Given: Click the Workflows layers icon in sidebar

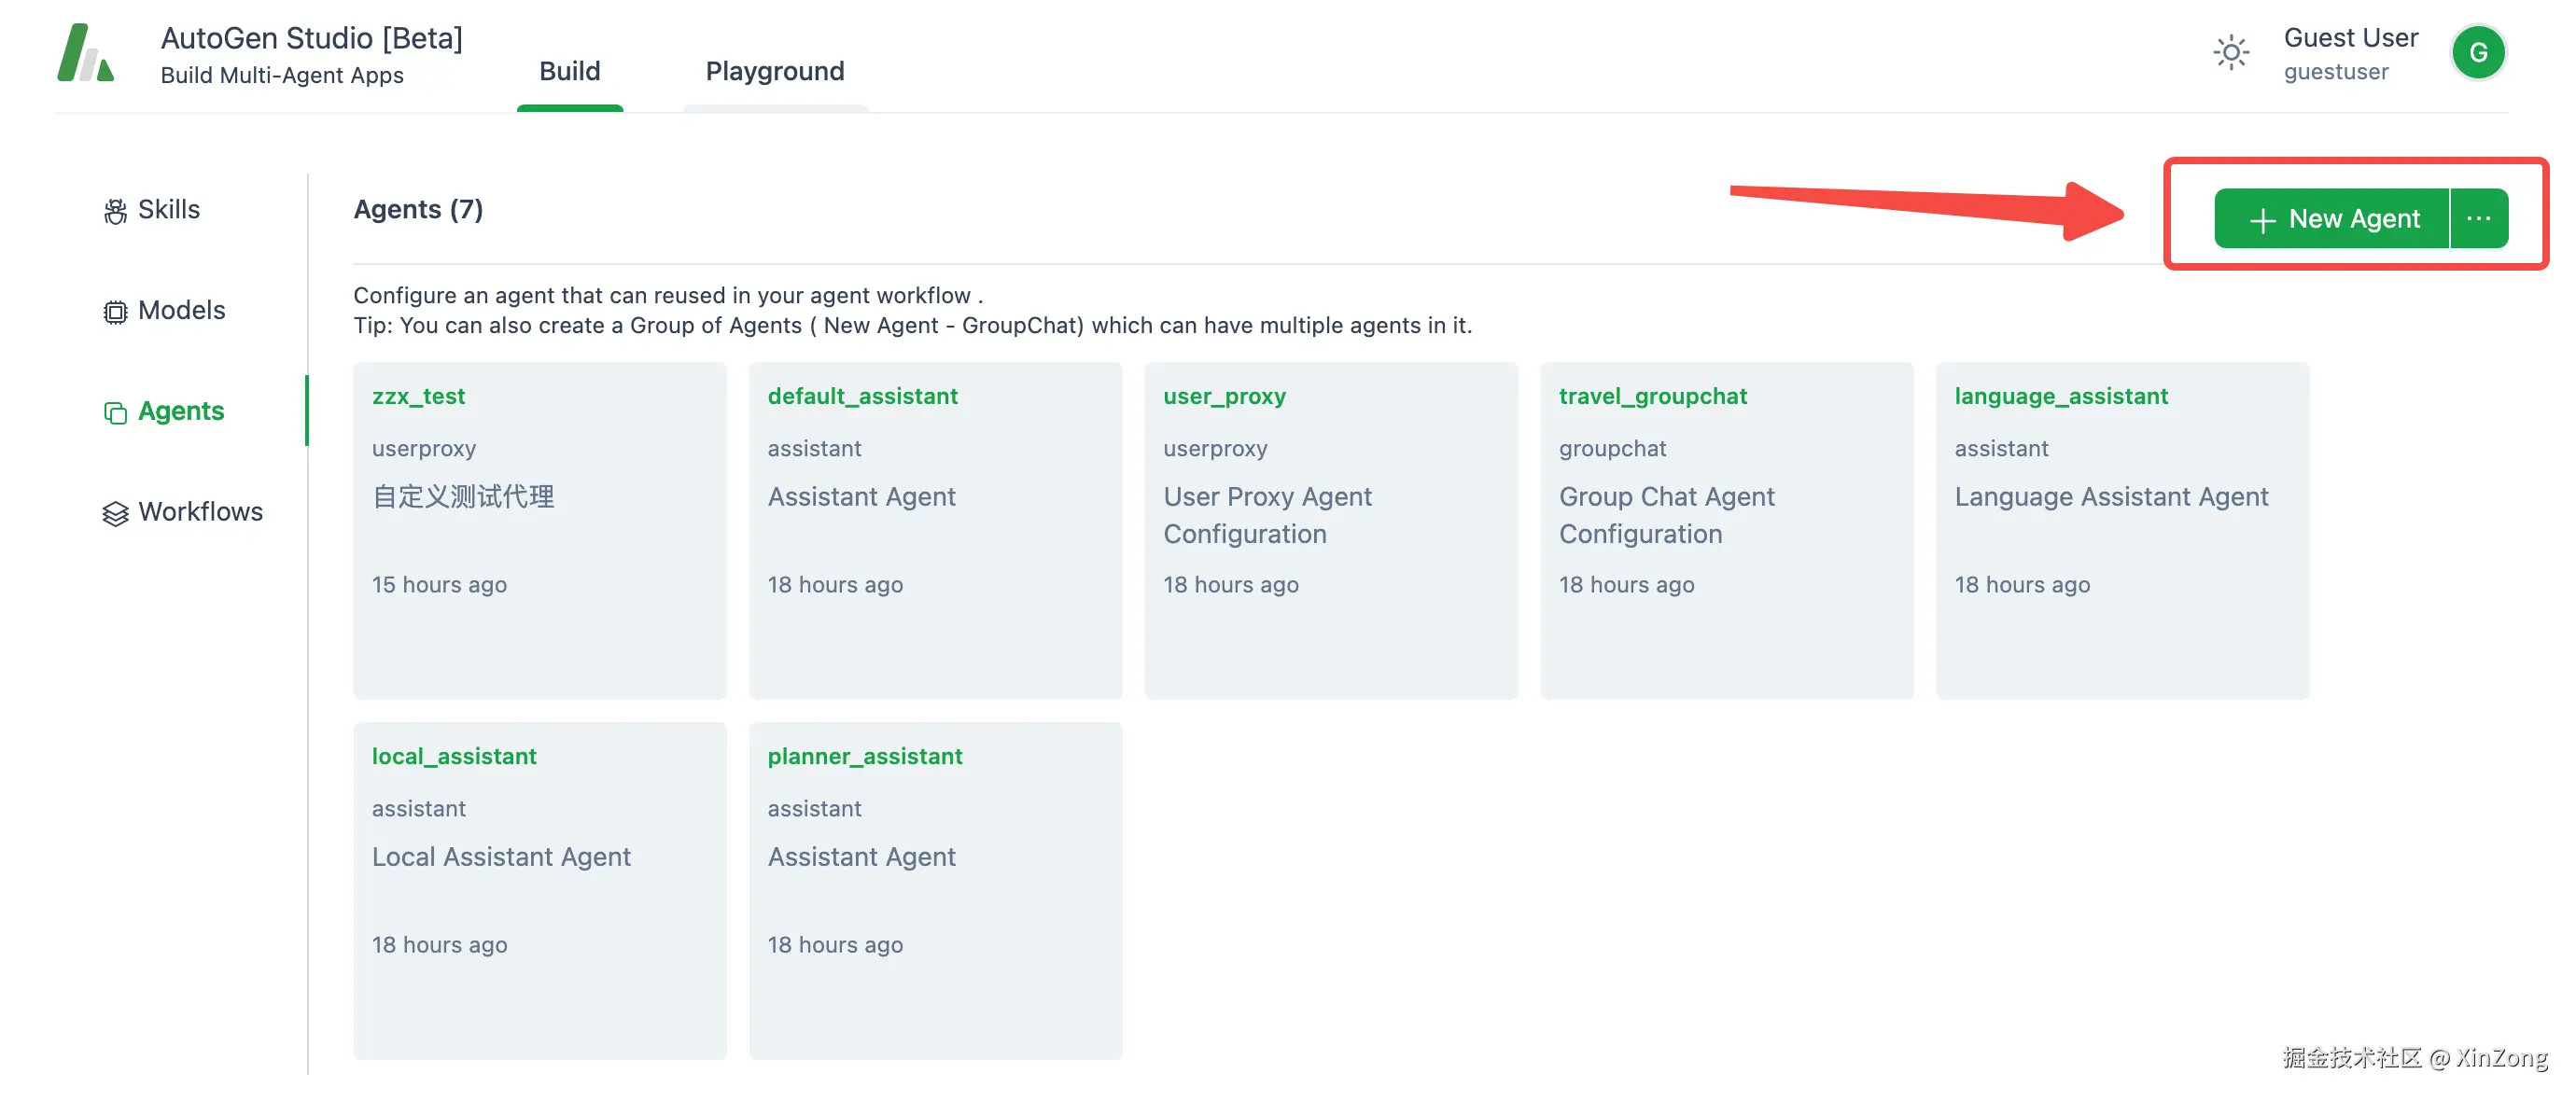Looking at the screenshot, I should point(115,513).
